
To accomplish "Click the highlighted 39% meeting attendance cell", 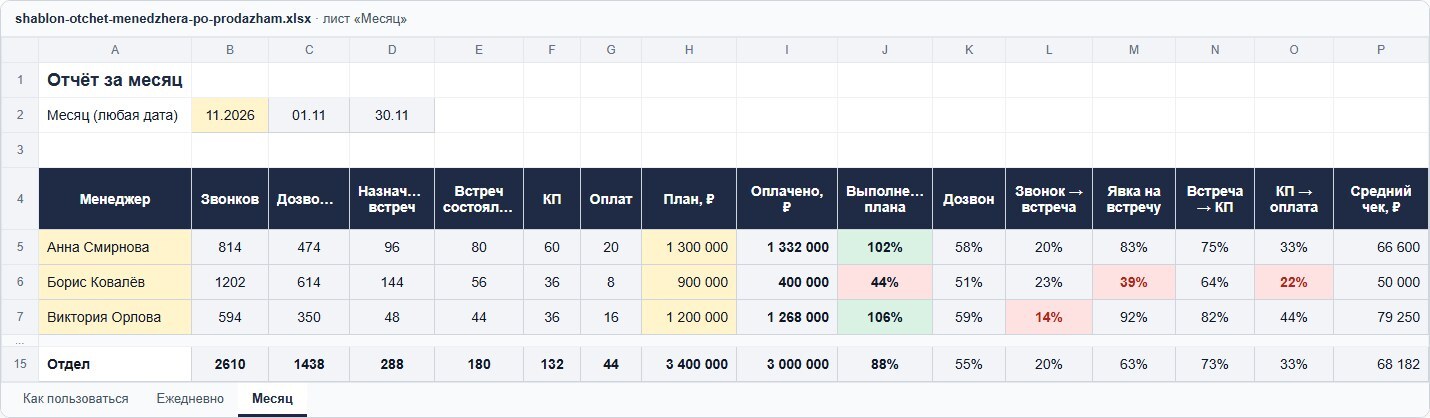I will [1134, 282].
